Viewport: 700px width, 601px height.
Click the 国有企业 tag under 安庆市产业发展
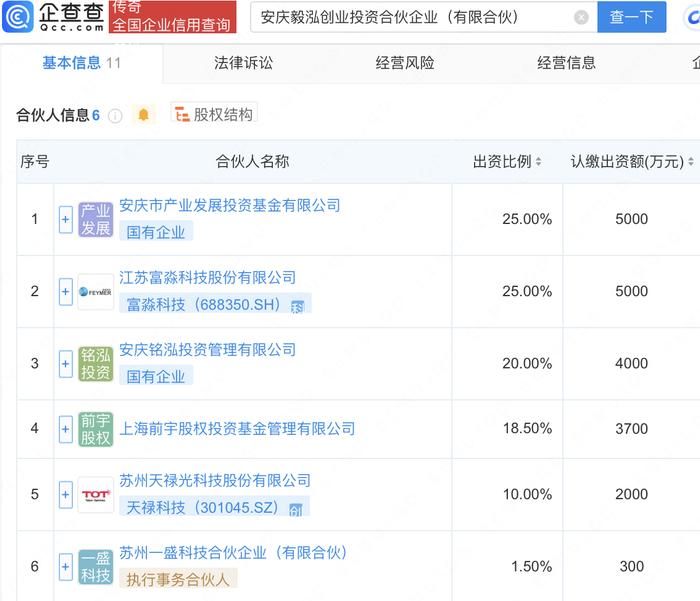[156, 232]
